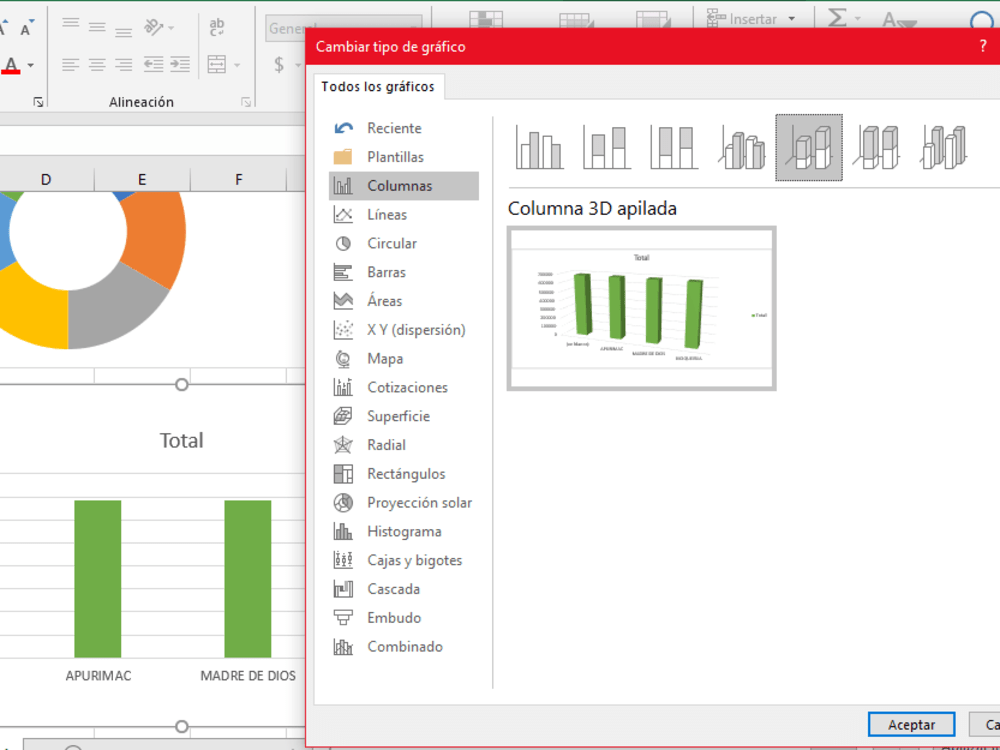The width and height of the screenshot is (1000, 750).
Task: Select Proyección solar chart category
Action: coord(404,503)
